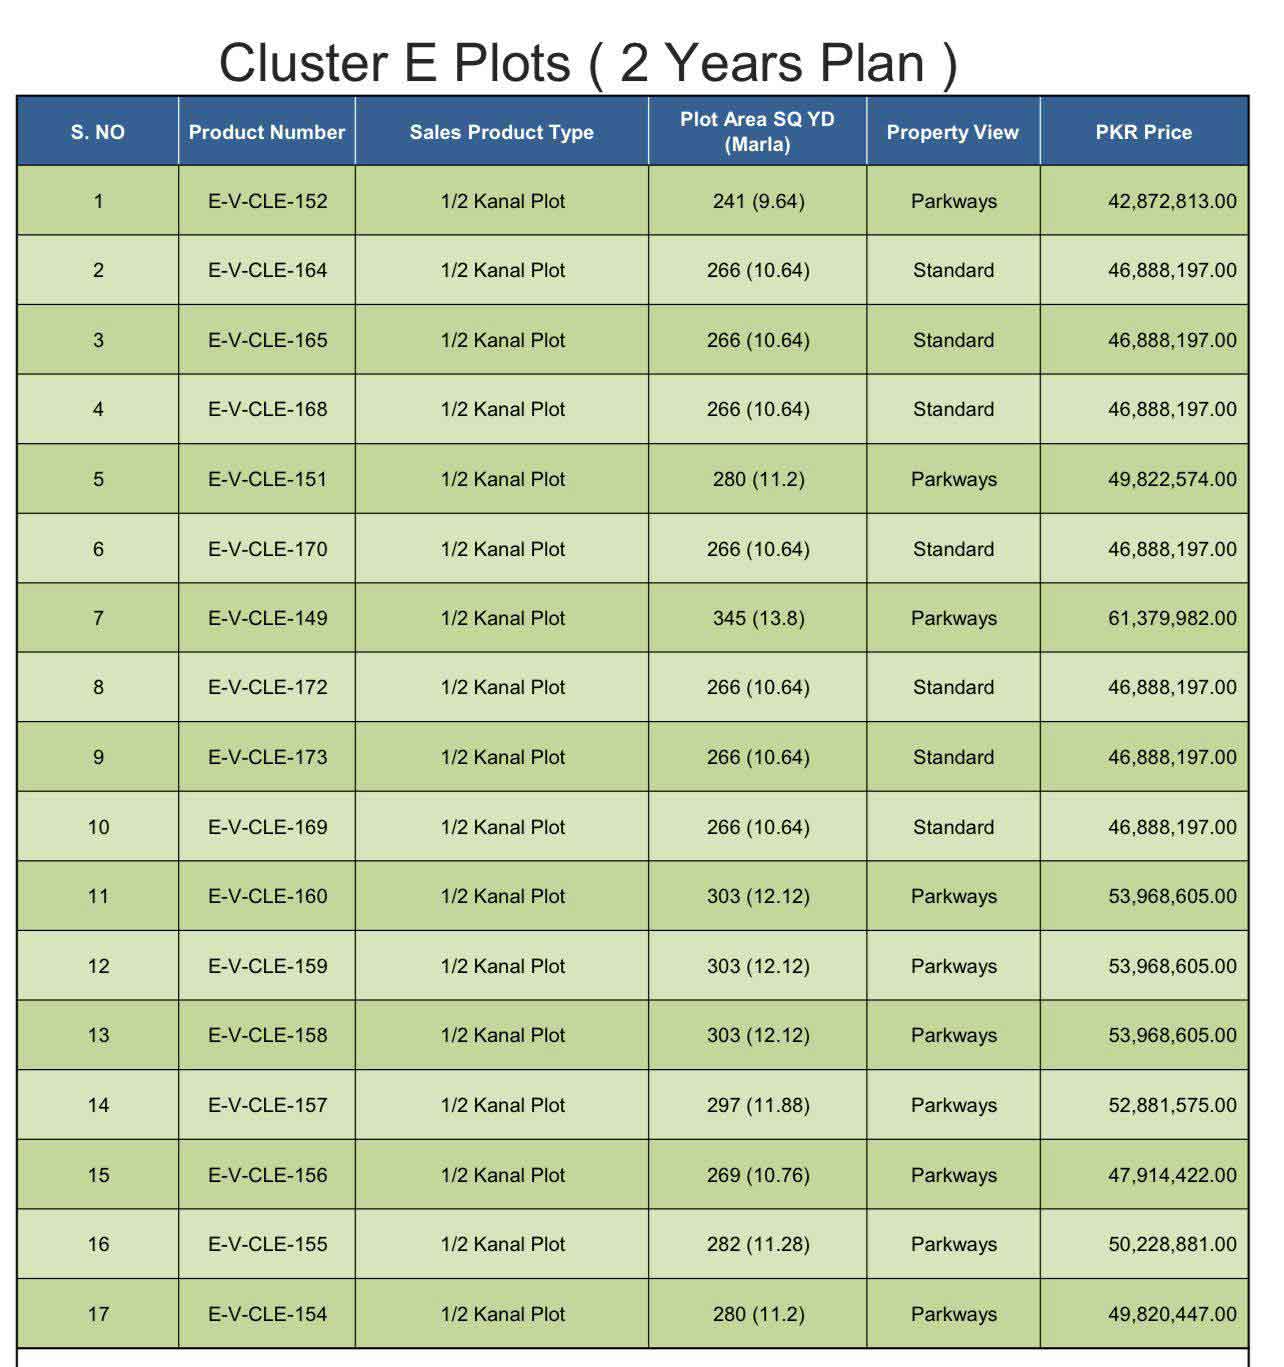Click the 297 (11.88) area cell
The width and height of the screenshot is (1284, 1367).
[x=758, y=1105]
